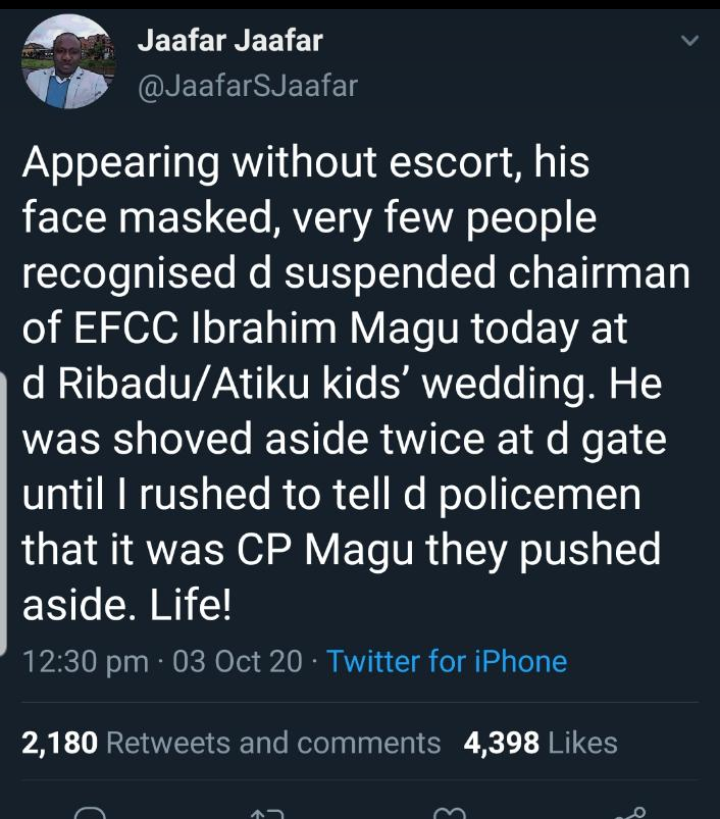Click the 12:30 pm timestamp
720x819 pixels.
tap(85, 662)
